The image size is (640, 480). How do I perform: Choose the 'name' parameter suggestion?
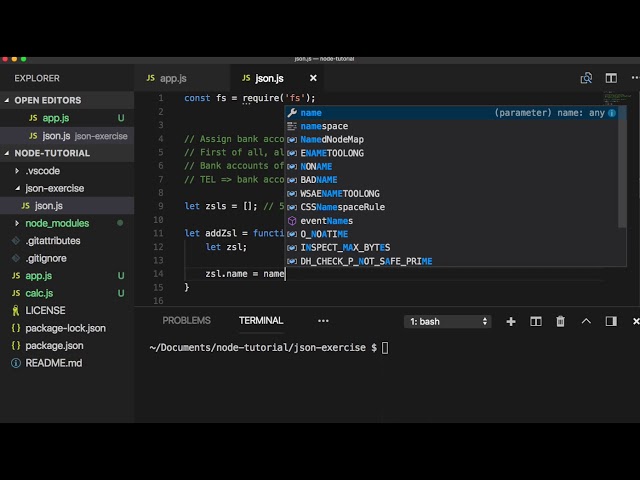coord(451,113)
